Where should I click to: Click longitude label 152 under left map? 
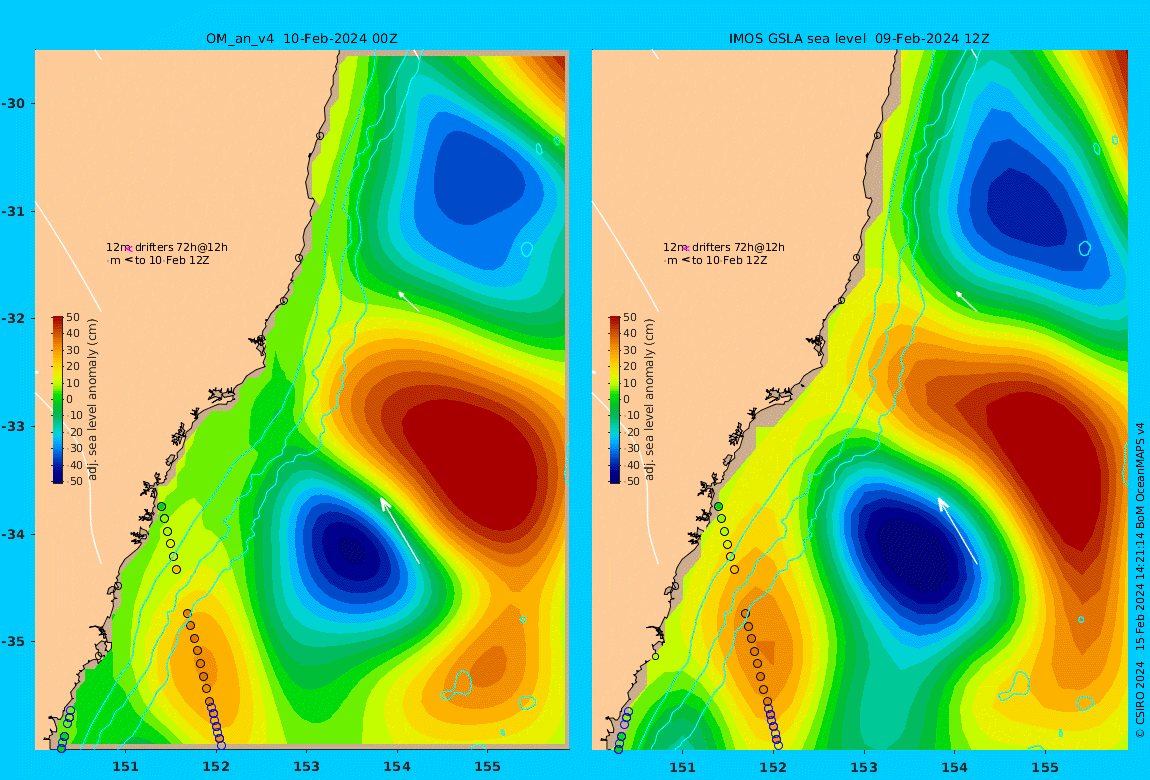click(x=216, y=767)
